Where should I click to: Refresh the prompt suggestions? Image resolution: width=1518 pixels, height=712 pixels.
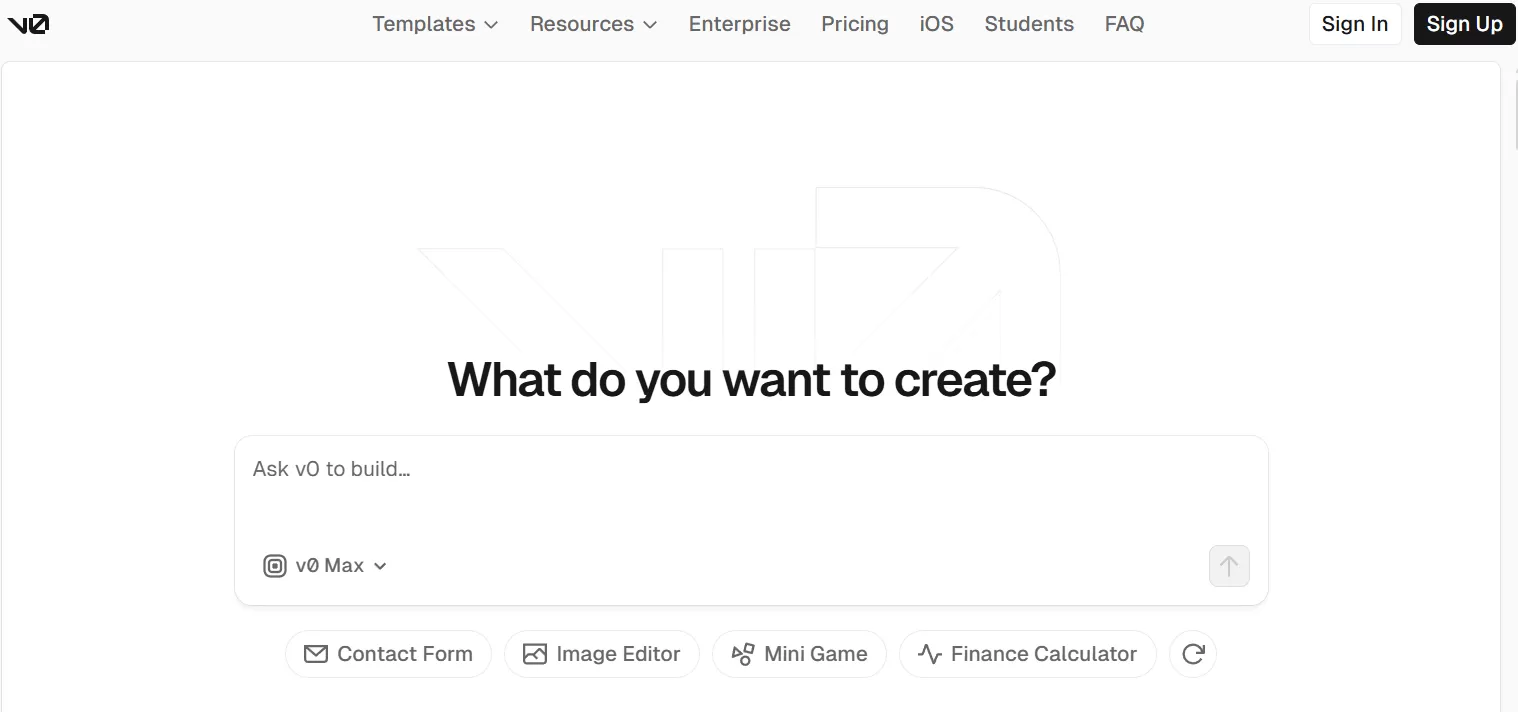pyautogui.click(x=1192, y=654)
